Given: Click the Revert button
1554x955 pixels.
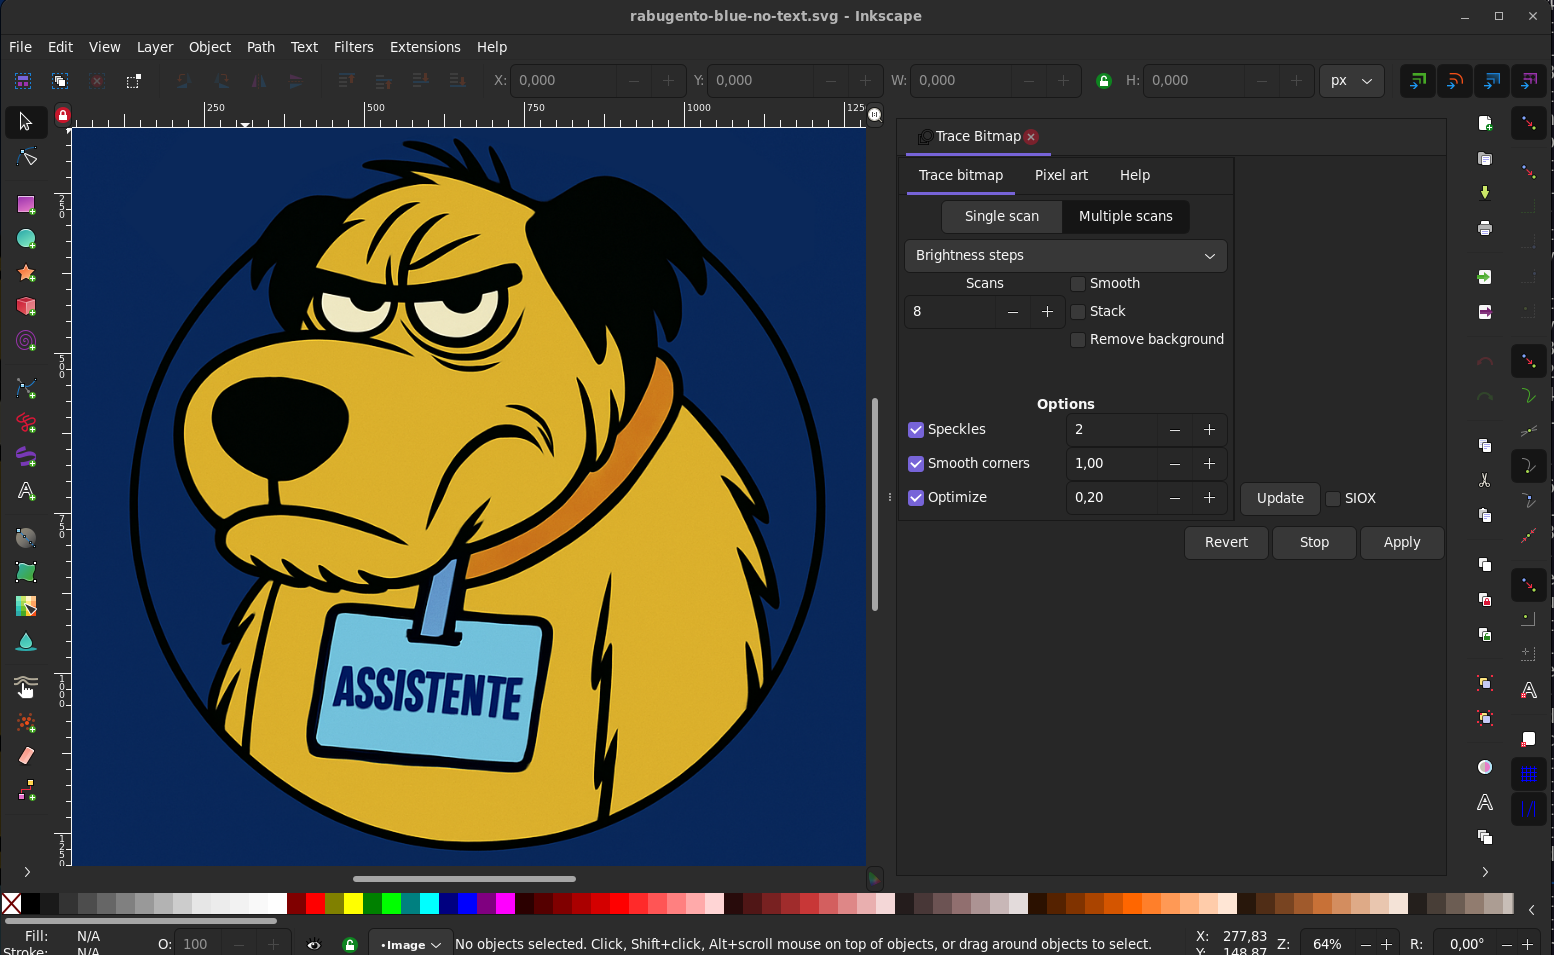Looking at the screenshot, I should (x=1226, y=542).
